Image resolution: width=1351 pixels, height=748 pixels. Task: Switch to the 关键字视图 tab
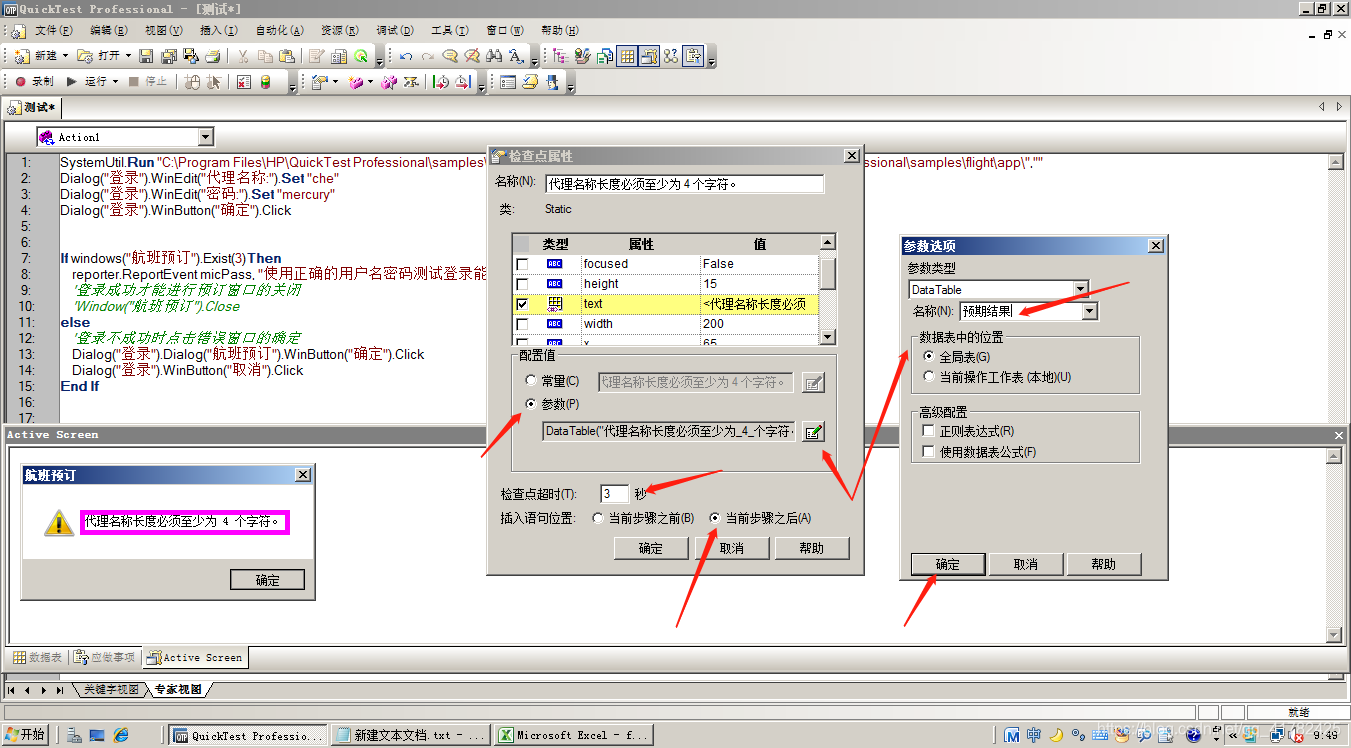[x=111, y=690]
